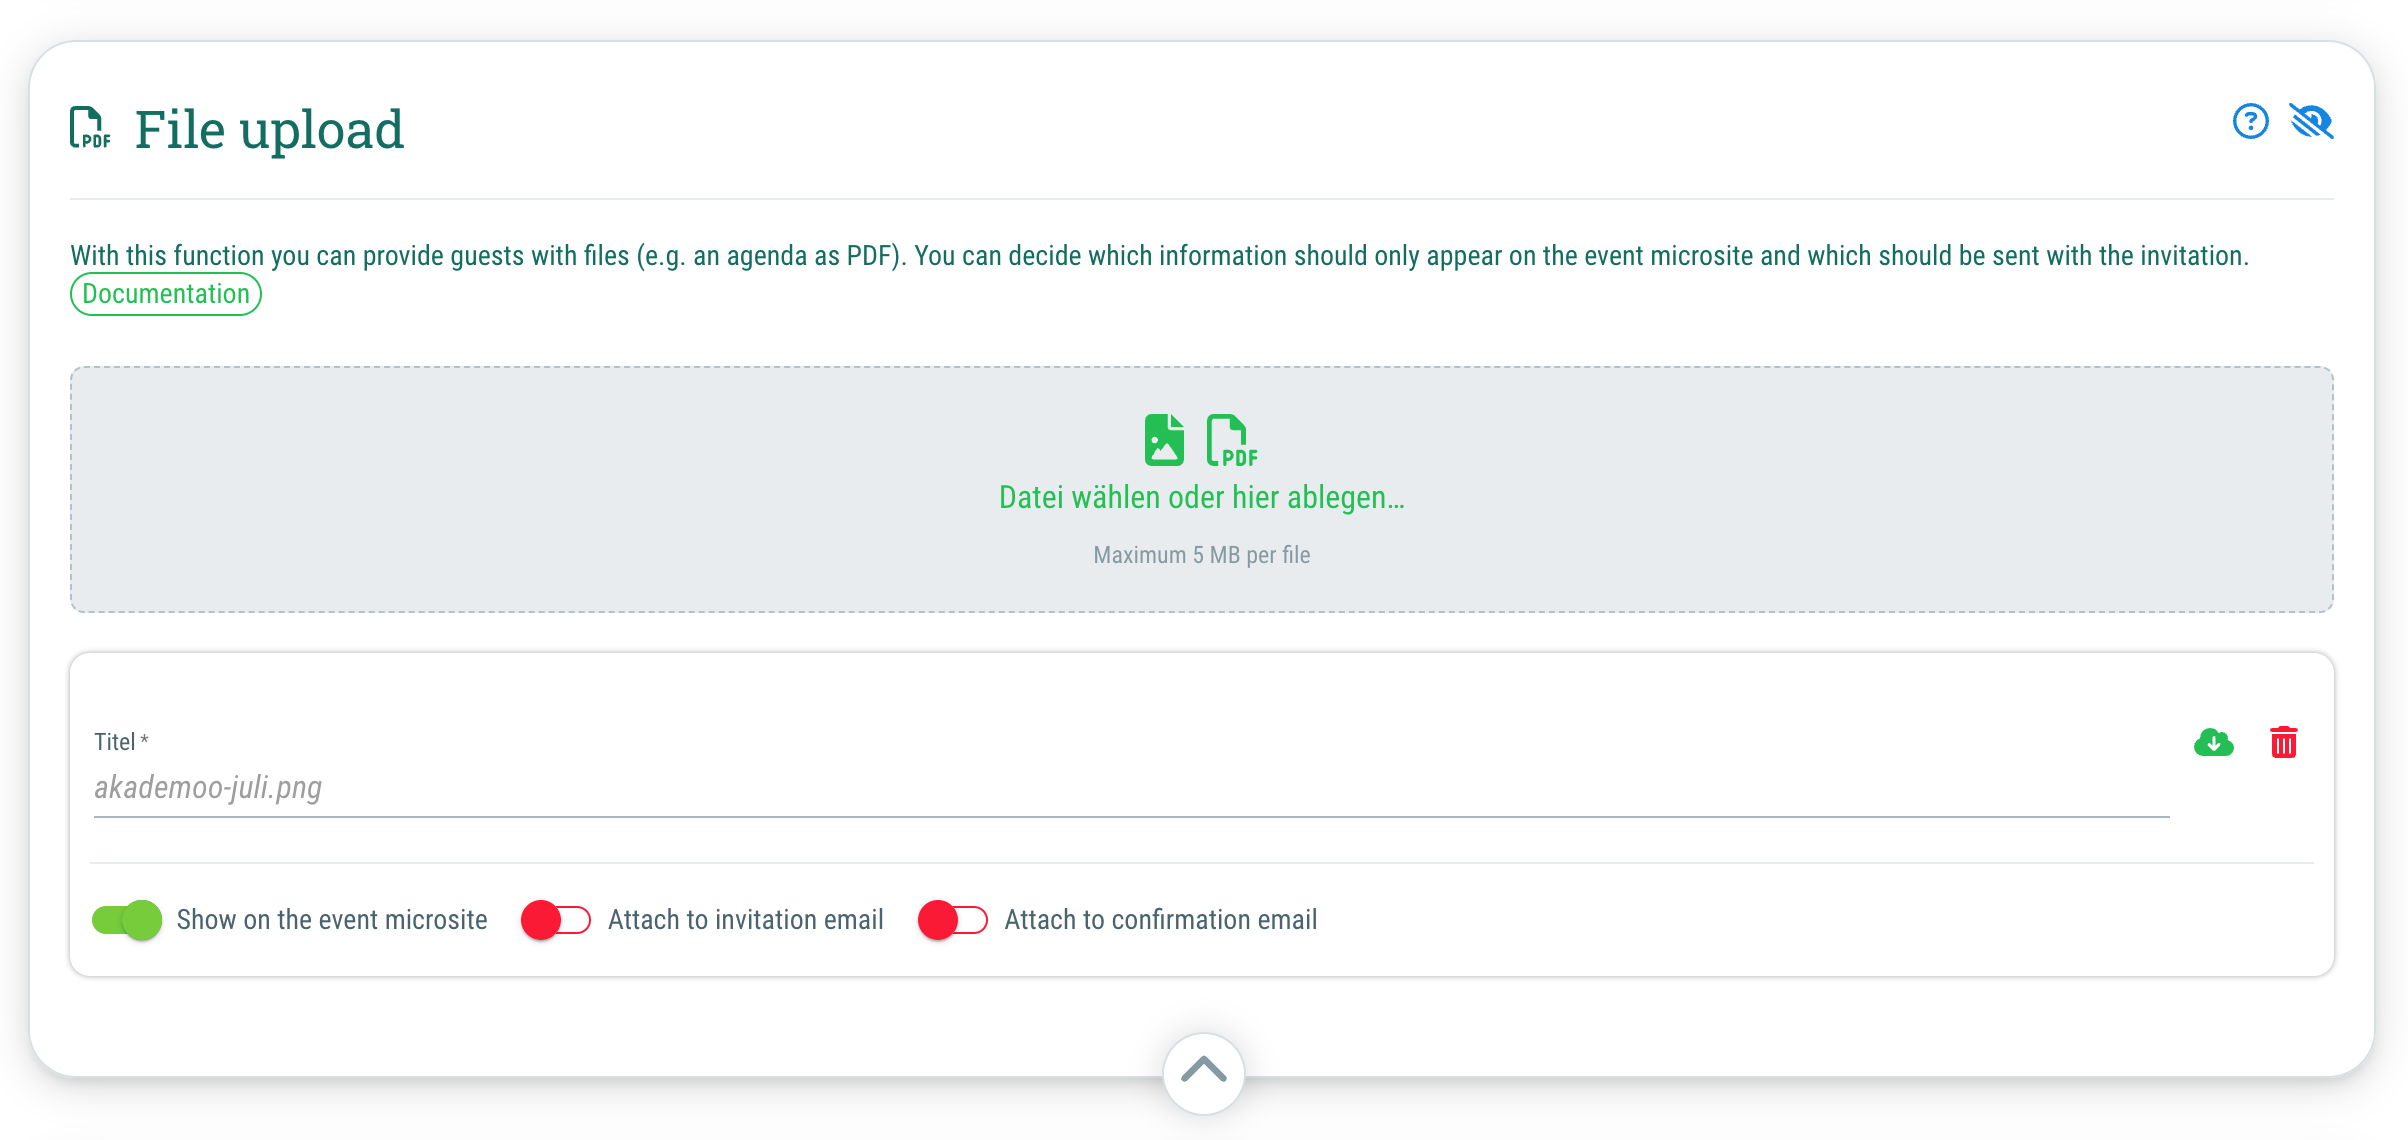
Task: Focus the Titel input field
Action: pyautogui.click(x=1132, y=788)
